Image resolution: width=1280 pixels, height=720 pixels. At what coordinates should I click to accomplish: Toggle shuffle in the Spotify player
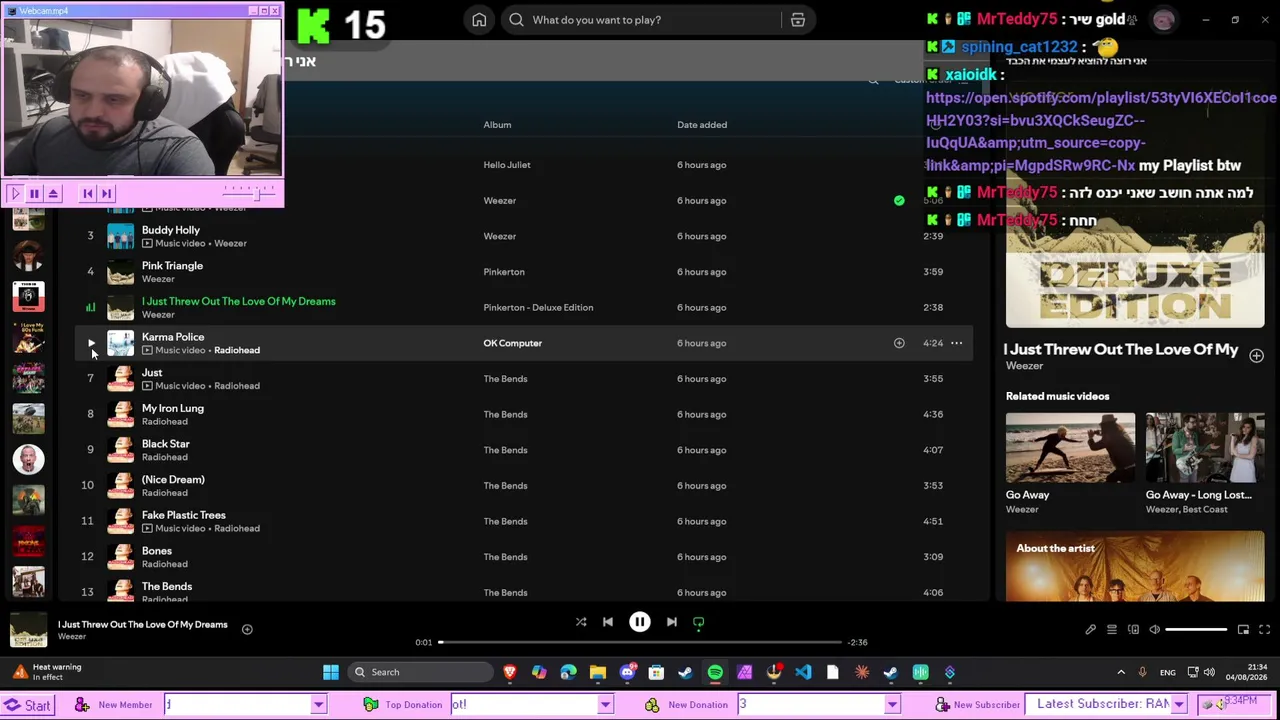point(581,622)
